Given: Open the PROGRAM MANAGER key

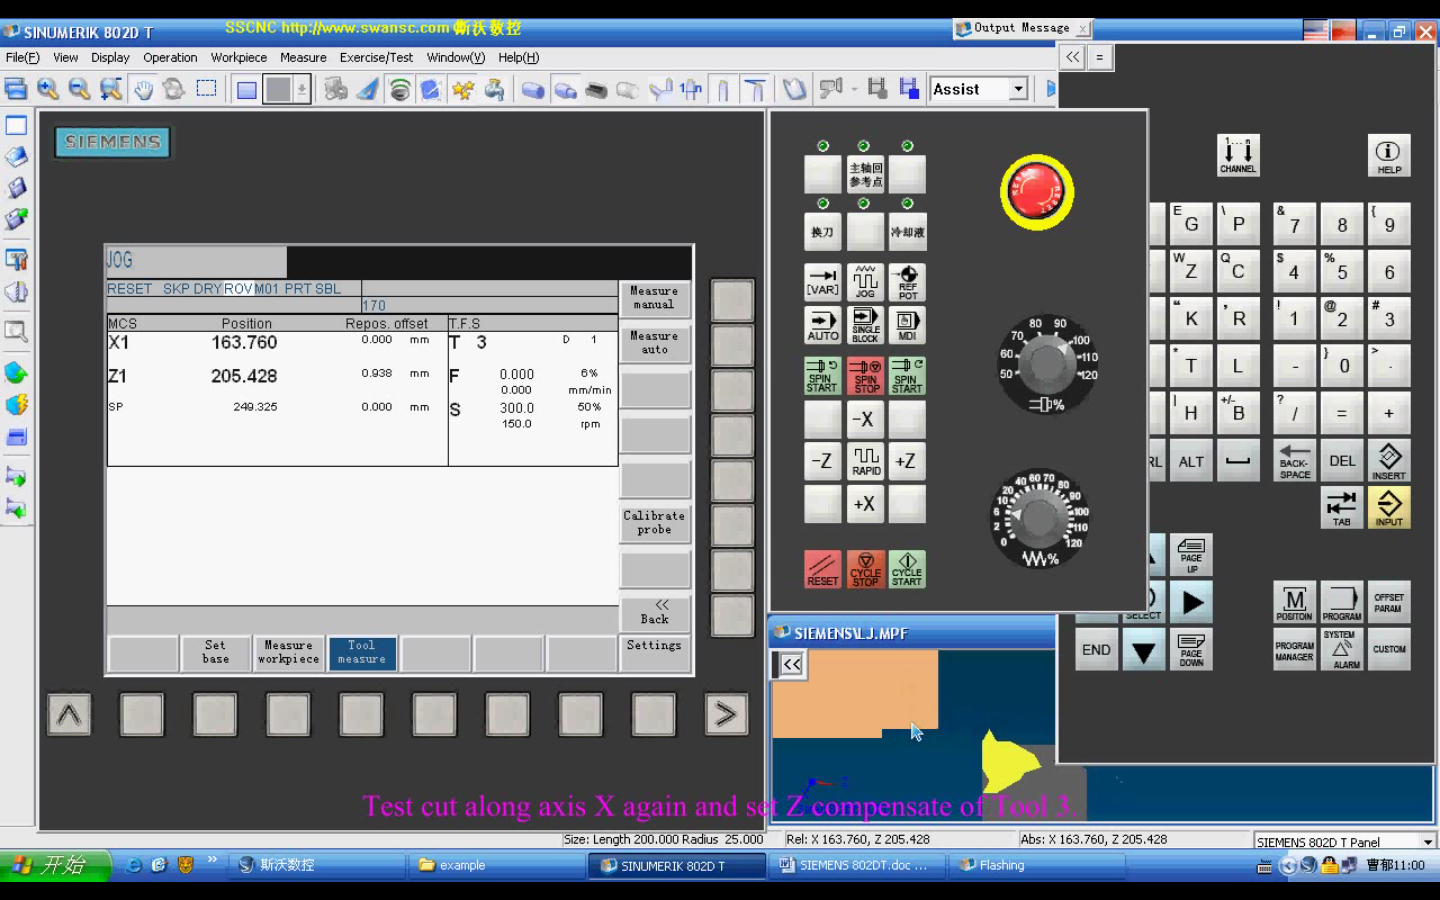Looking at the screenshot, I should [1294, 649].
